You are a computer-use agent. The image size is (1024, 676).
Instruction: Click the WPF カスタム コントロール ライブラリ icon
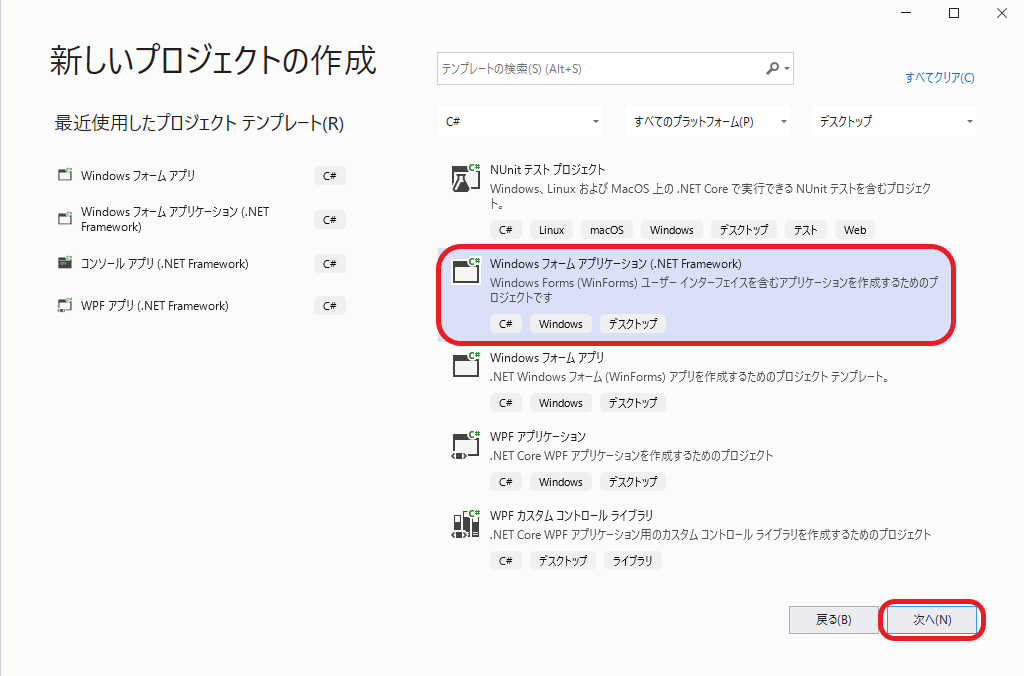465,523
